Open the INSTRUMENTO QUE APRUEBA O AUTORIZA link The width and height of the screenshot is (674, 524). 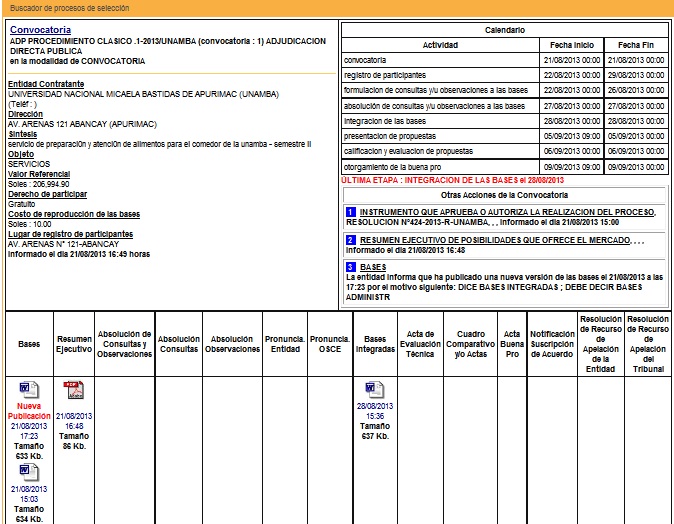[x=508, y=212]
